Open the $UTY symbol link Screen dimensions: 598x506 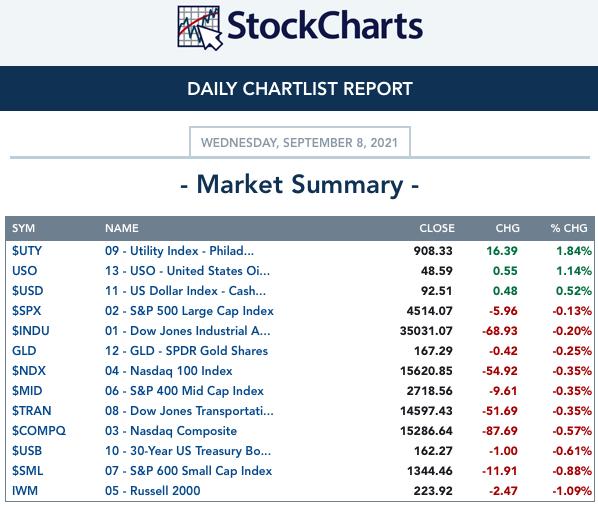click(x=27, y=251)
